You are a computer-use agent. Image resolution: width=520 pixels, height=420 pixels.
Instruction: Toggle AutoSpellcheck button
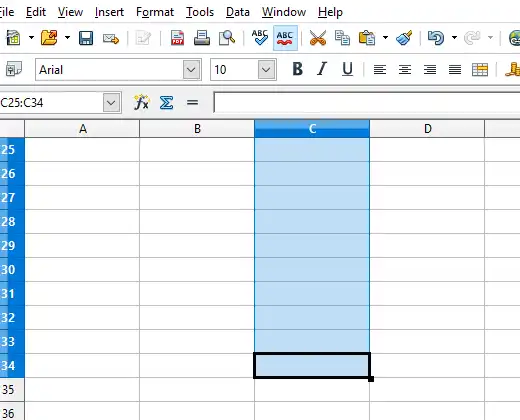285,38
